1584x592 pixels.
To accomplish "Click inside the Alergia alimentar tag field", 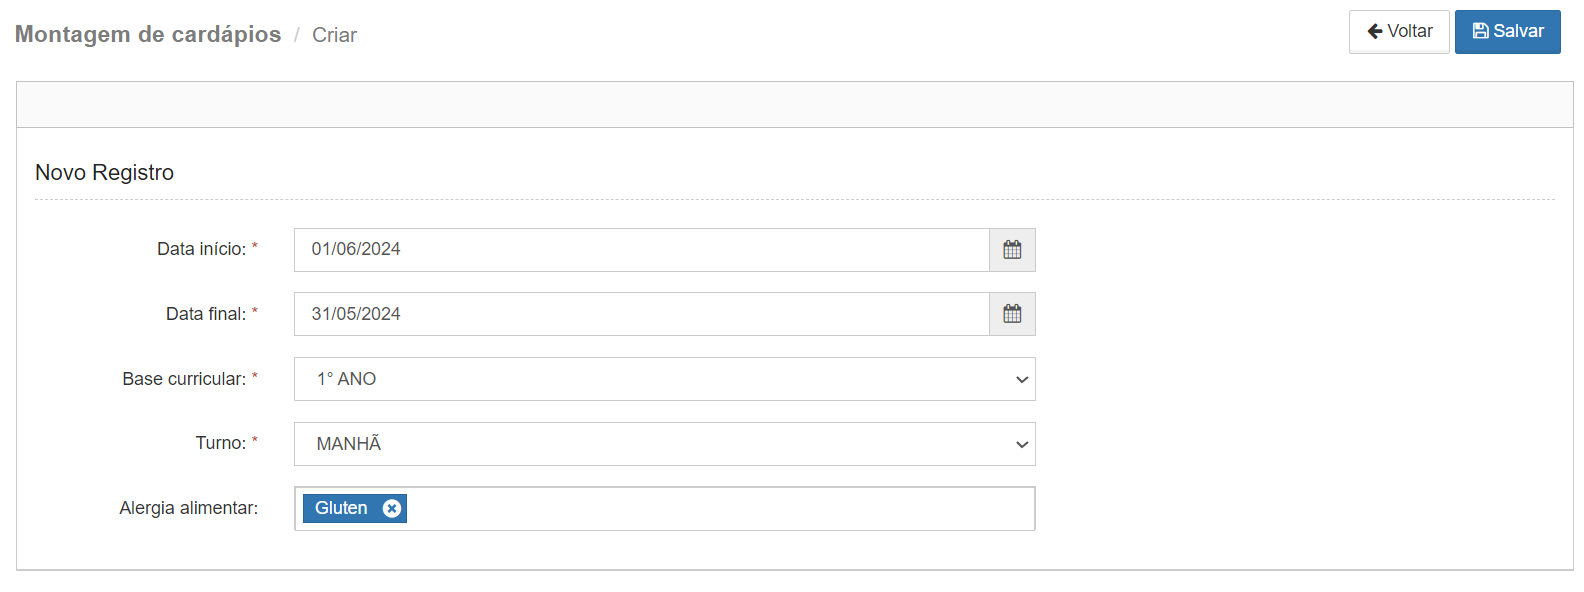I will click(x=720, y=509).
